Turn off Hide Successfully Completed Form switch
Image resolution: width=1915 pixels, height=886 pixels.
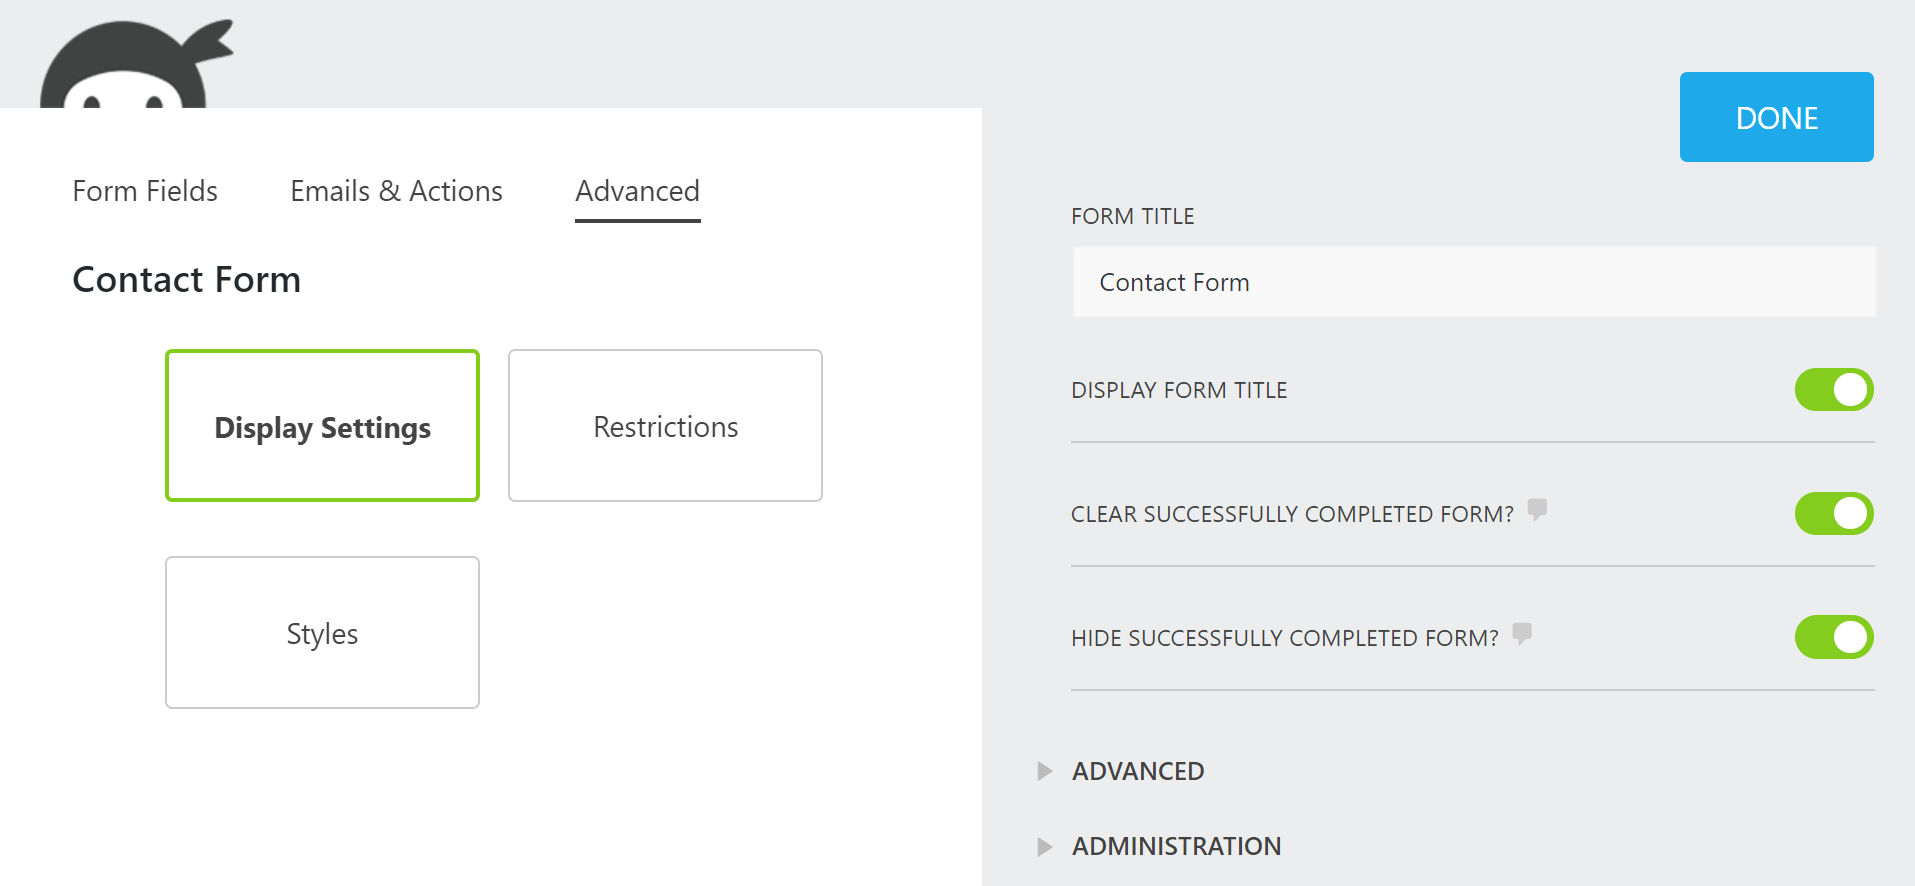1833,638
